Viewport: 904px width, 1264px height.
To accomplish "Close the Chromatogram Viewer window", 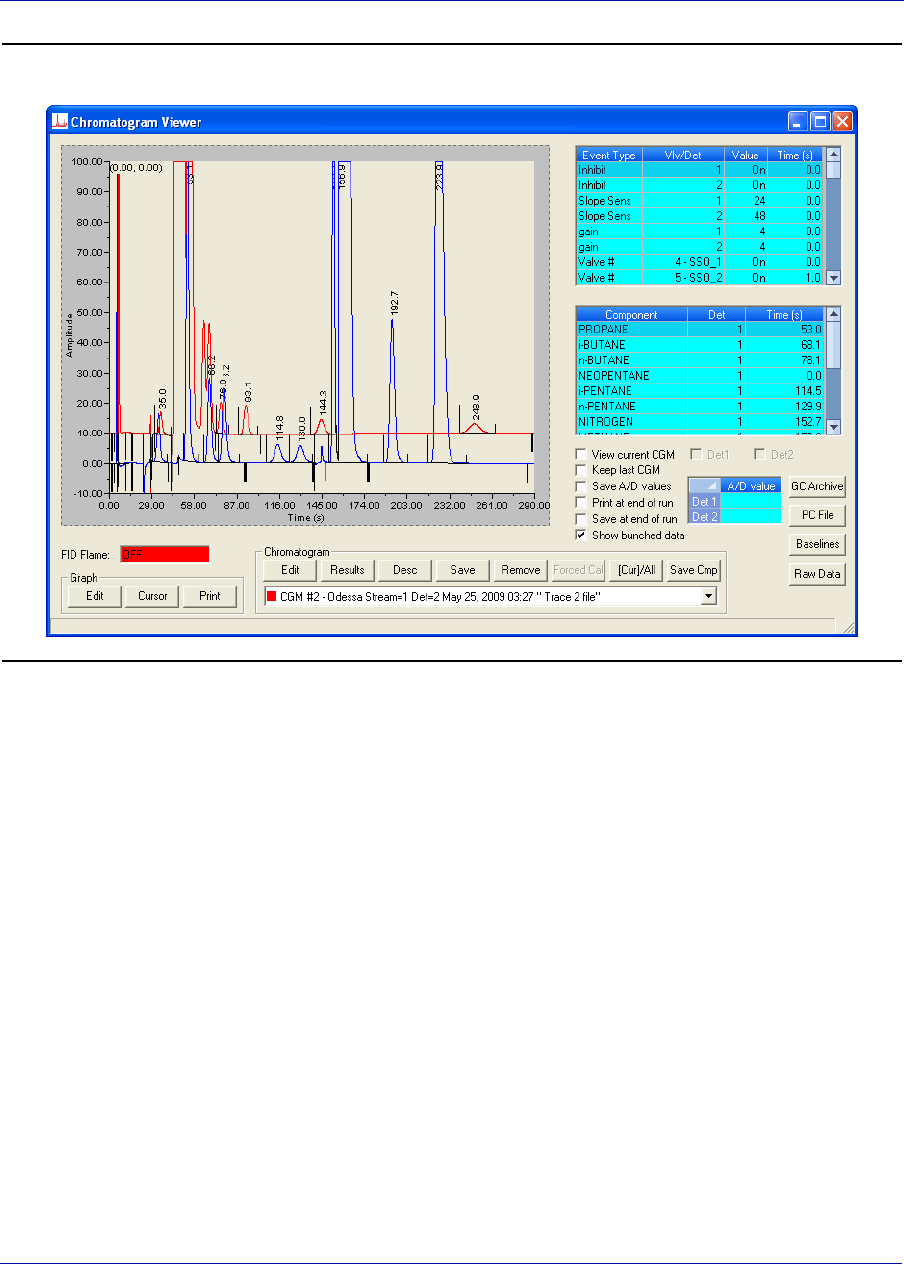I will (x=842, y=122).
